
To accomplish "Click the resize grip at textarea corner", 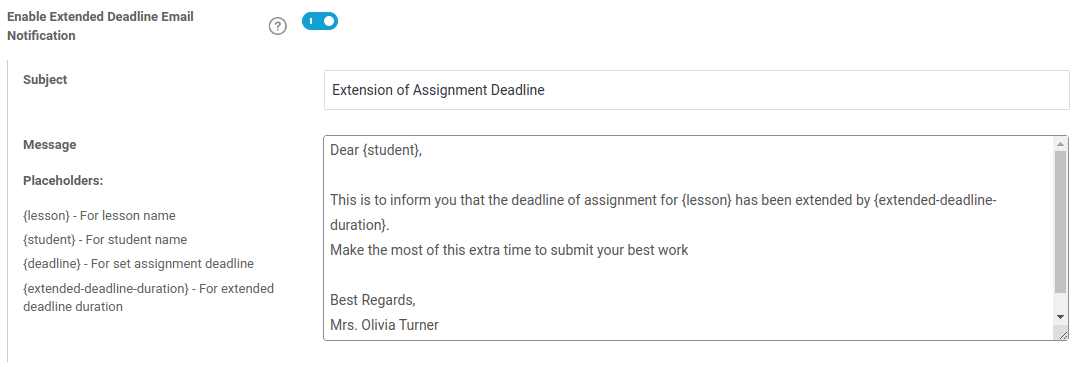I will coord(1063,335).
